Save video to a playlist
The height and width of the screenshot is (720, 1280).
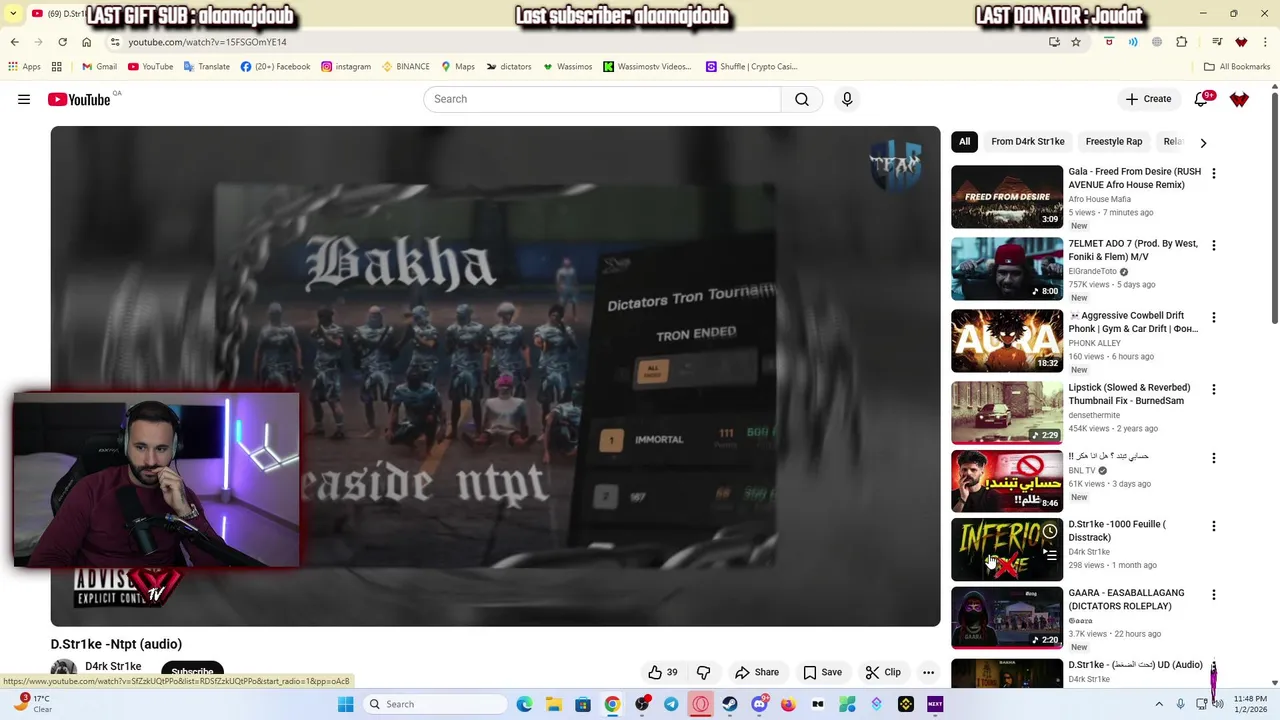[822, 672]
